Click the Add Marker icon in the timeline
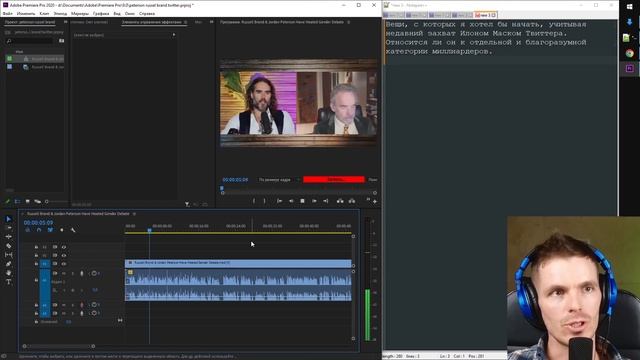The width and height of the screenshot is (640, 360). point(62,230)
